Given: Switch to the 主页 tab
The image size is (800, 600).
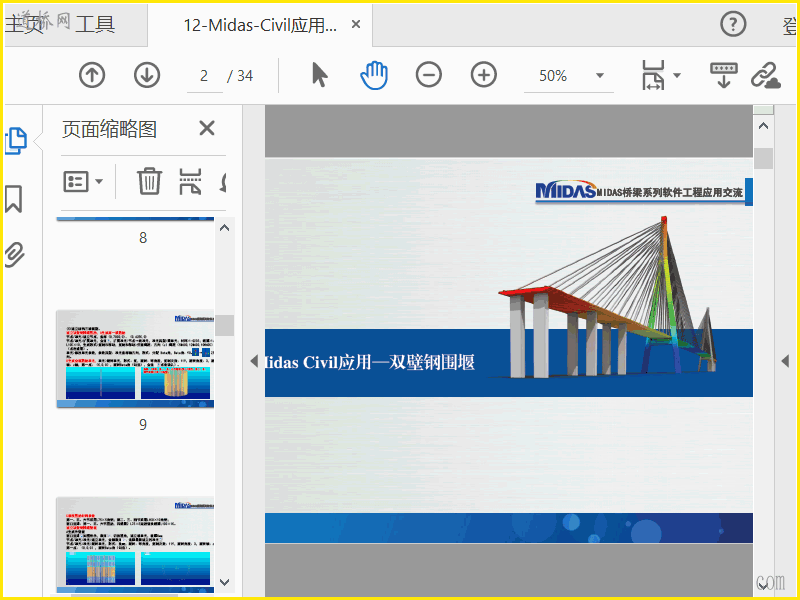Looking at the screenshot, I should coord(24,24).
